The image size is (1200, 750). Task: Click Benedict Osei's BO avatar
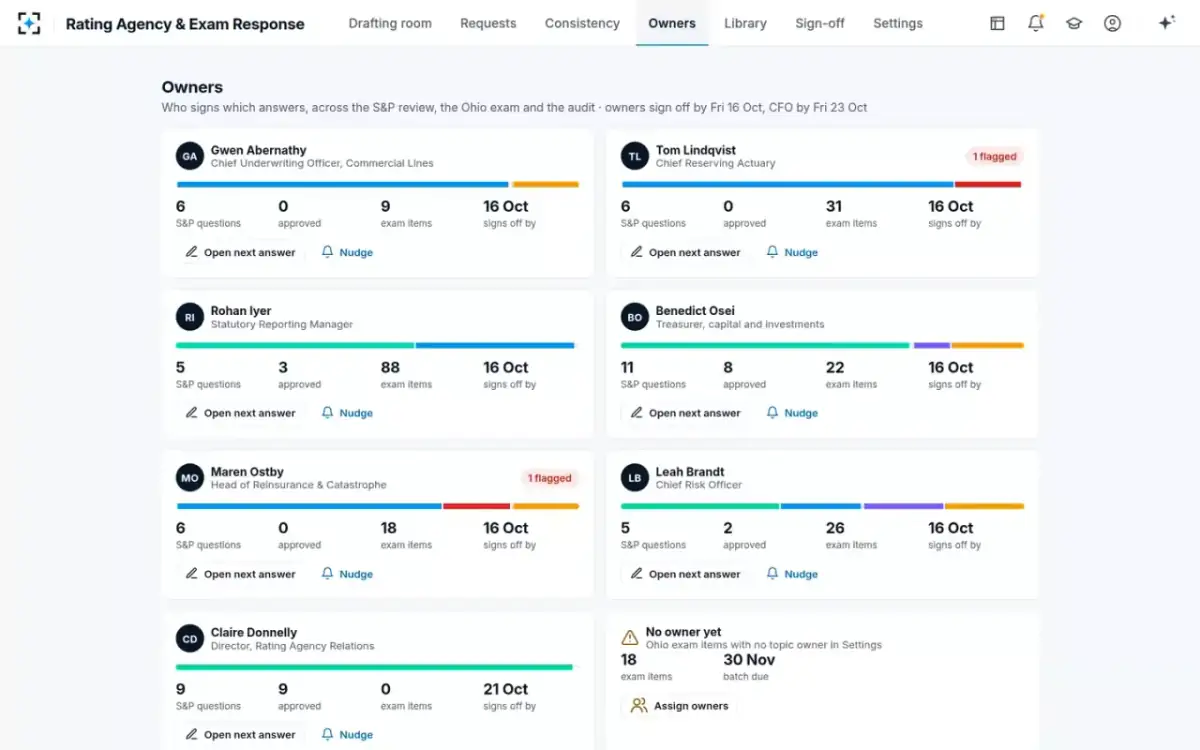(x=635, y=317)
